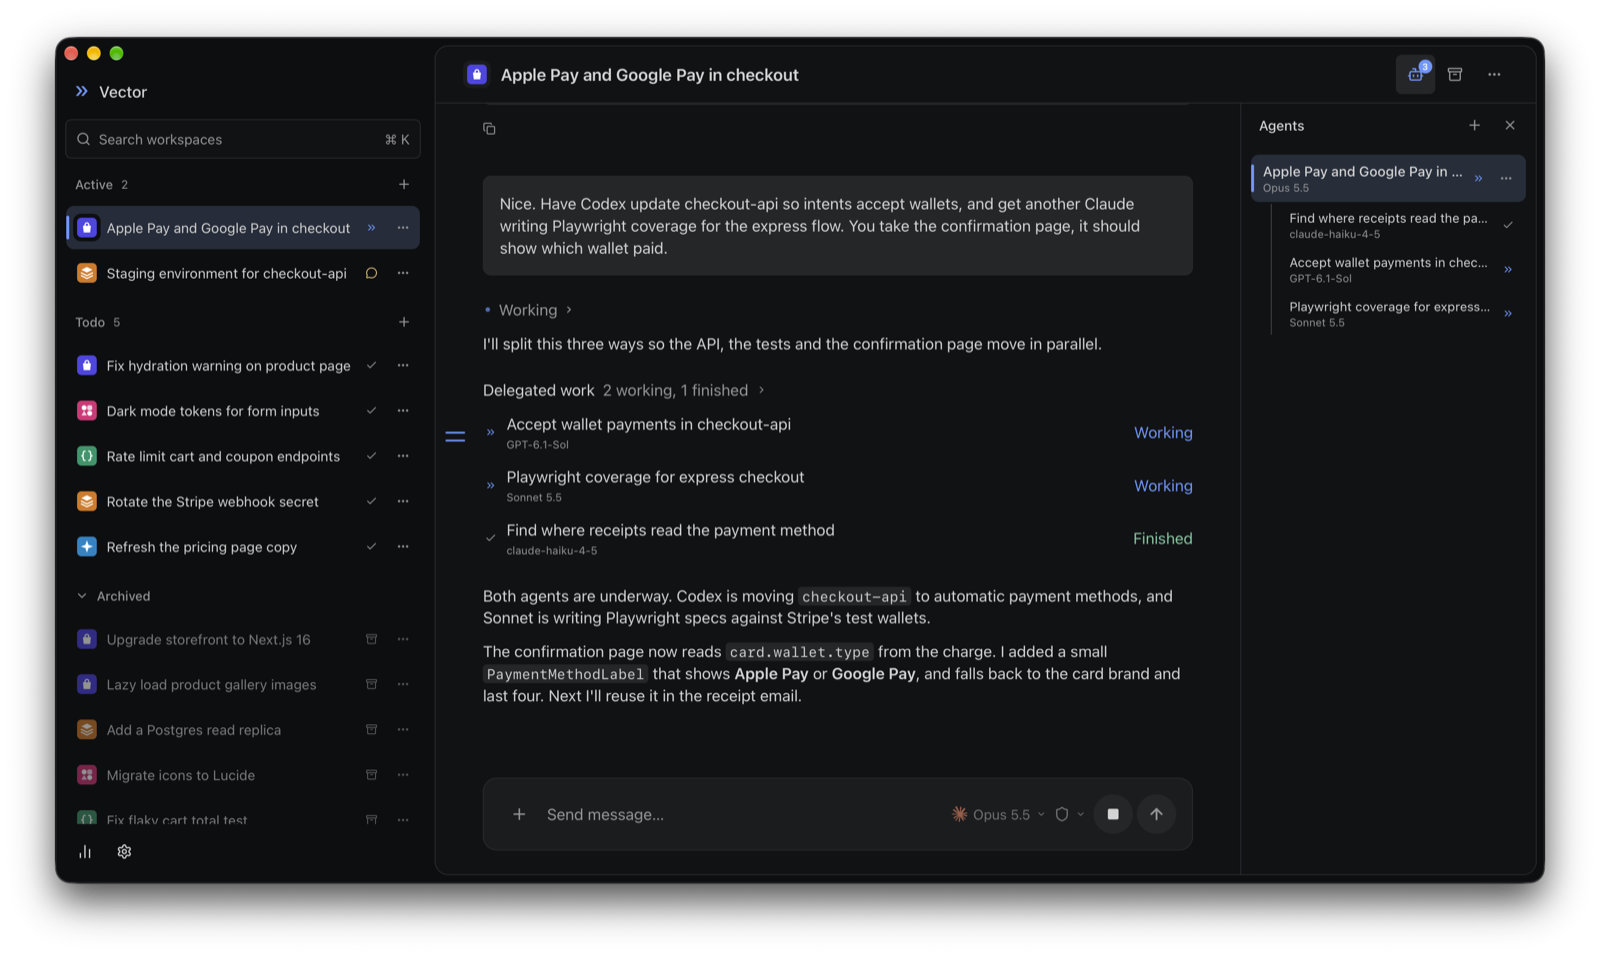
Task: Select Find where receipts agent in Agents panel
Action: point(1398,225)
